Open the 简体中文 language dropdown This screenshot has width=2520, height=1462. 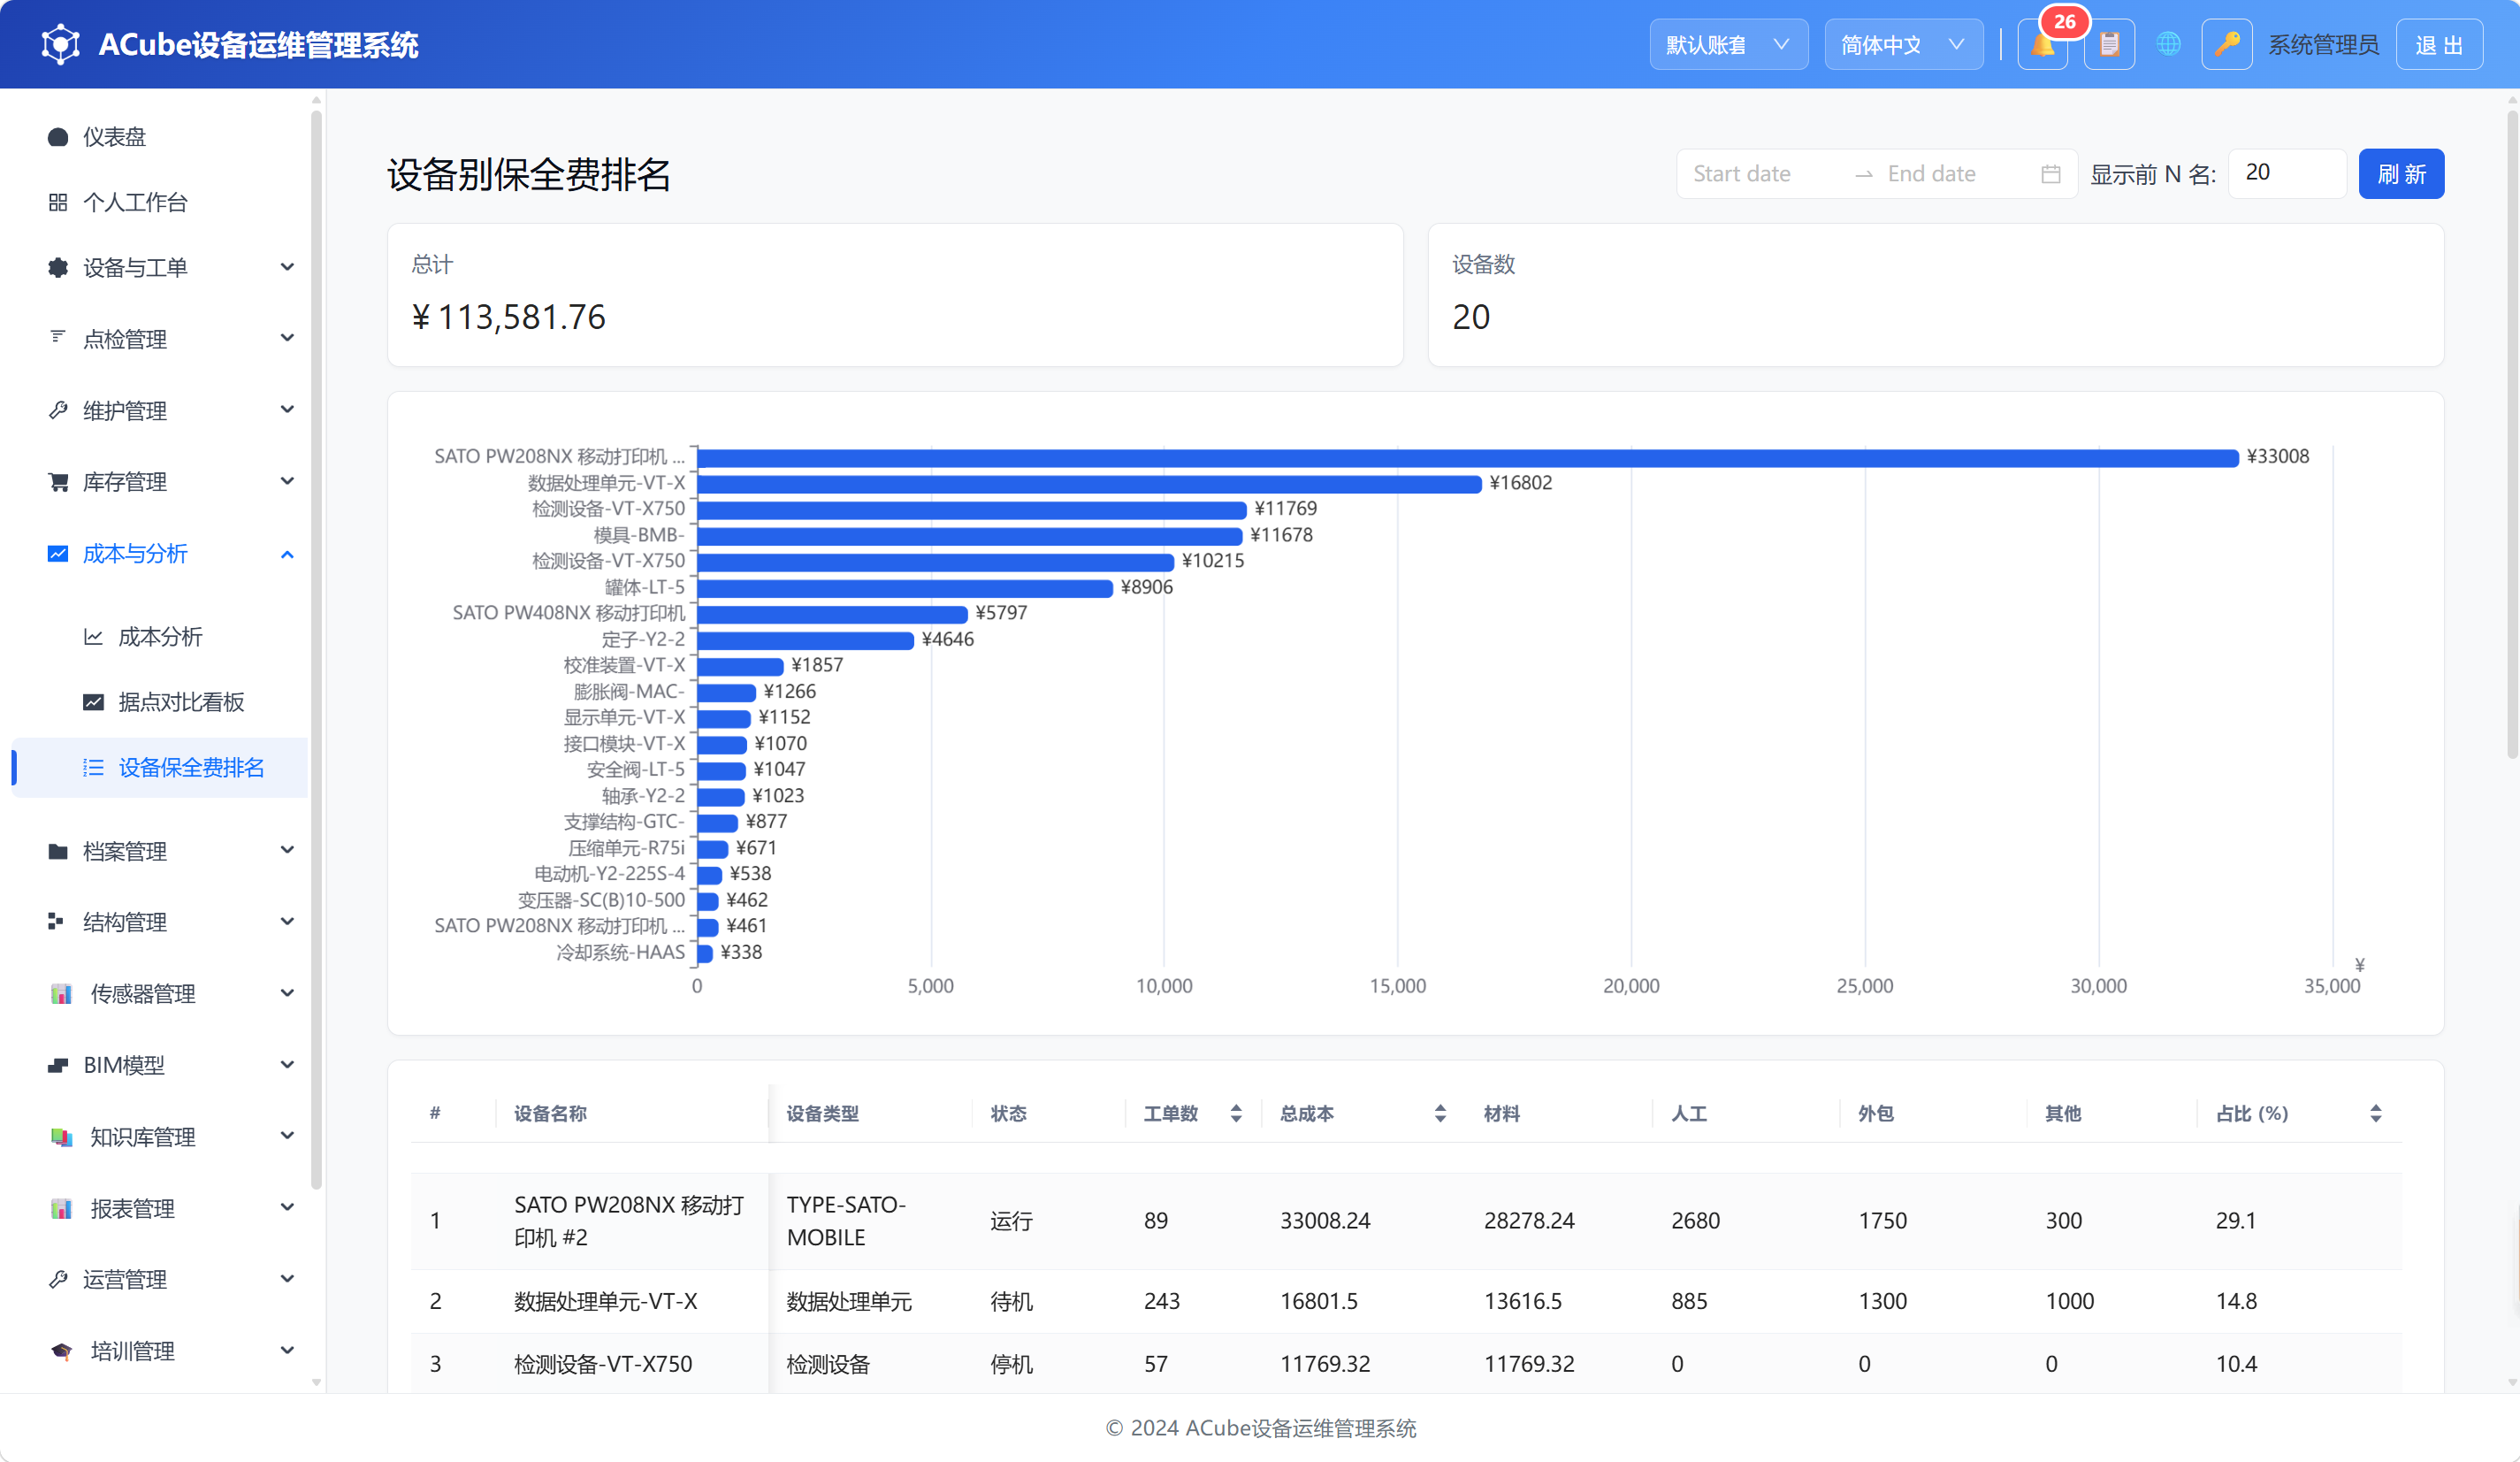click(1903, 45)
